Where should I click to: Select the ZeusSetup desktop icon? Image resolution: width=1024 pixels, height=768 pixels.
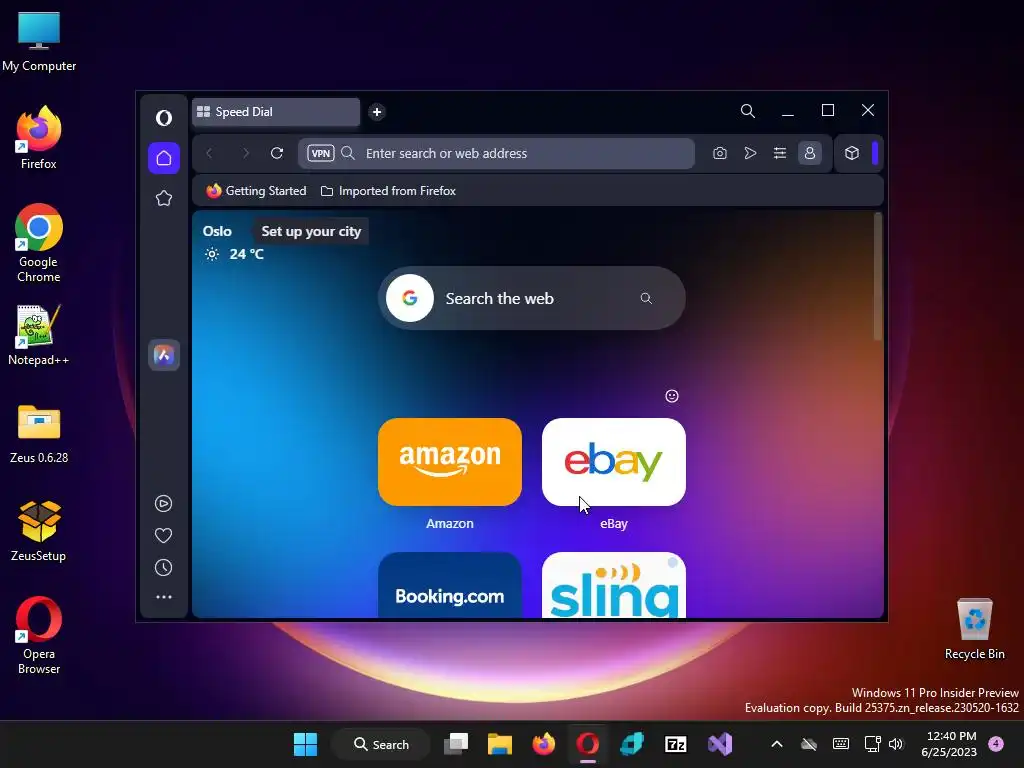[39, 530]
